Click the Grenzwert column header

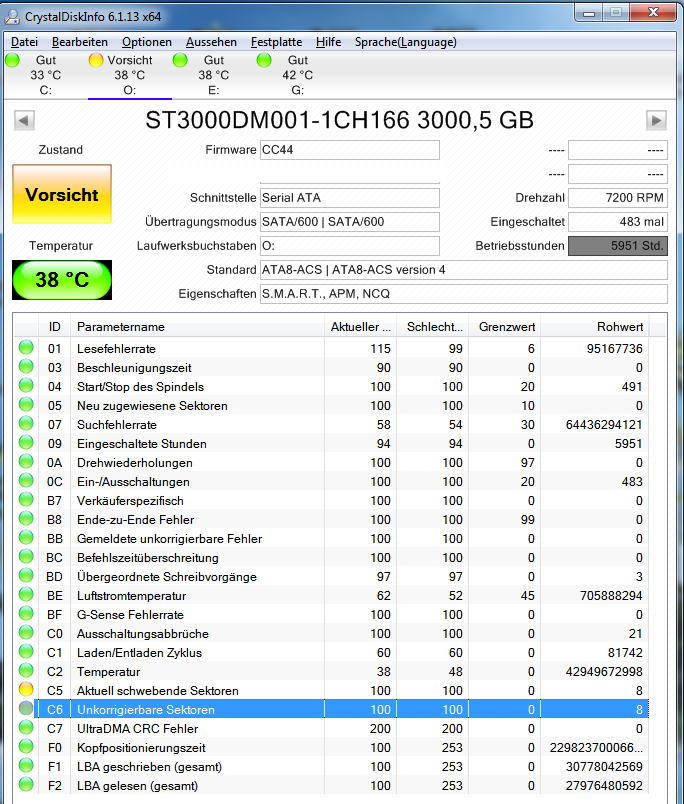click(x=505, y=327)
